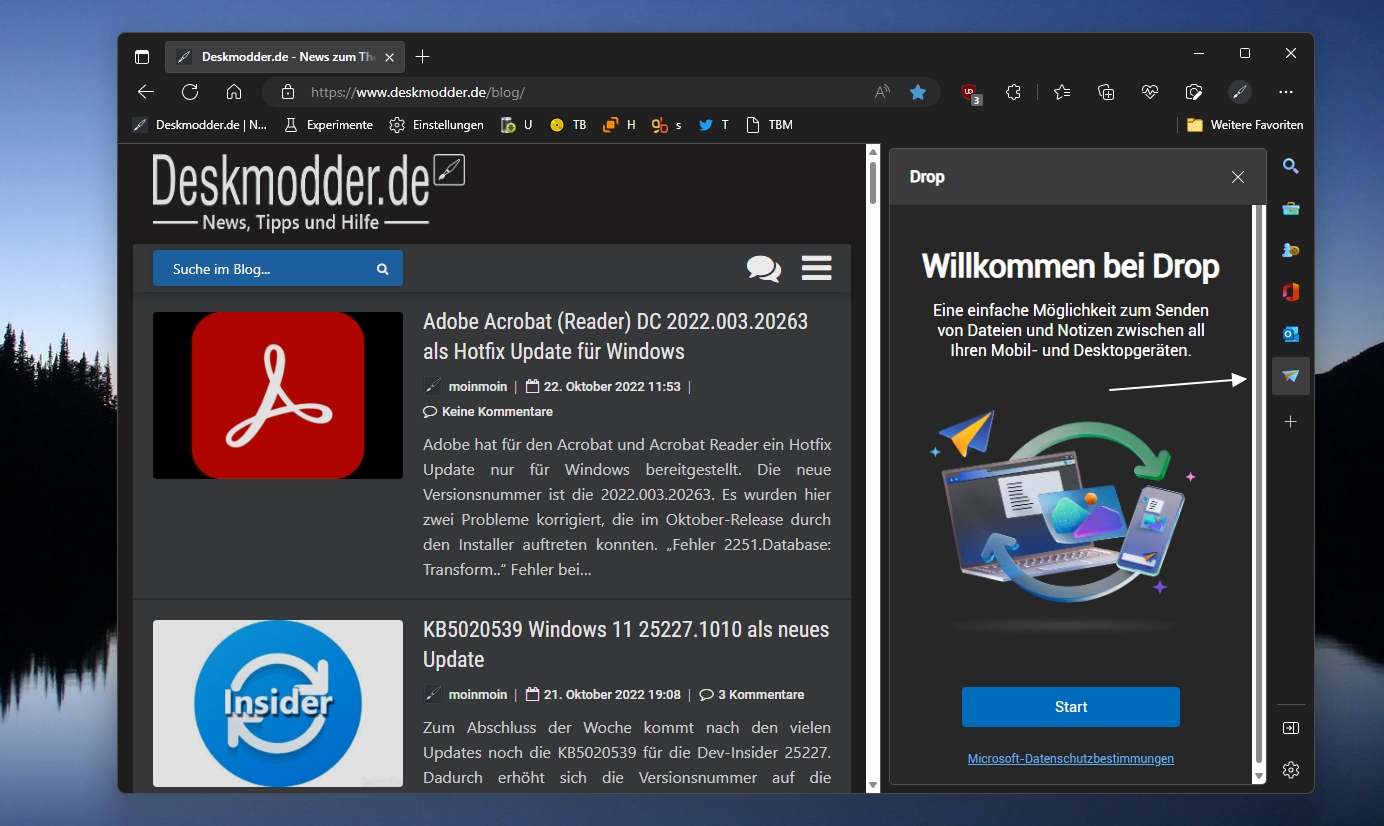Click the web page vertical scrollbar
The width and height of the screenshot is (1384, 826).
pyautogui.click(x=873, y=183)
